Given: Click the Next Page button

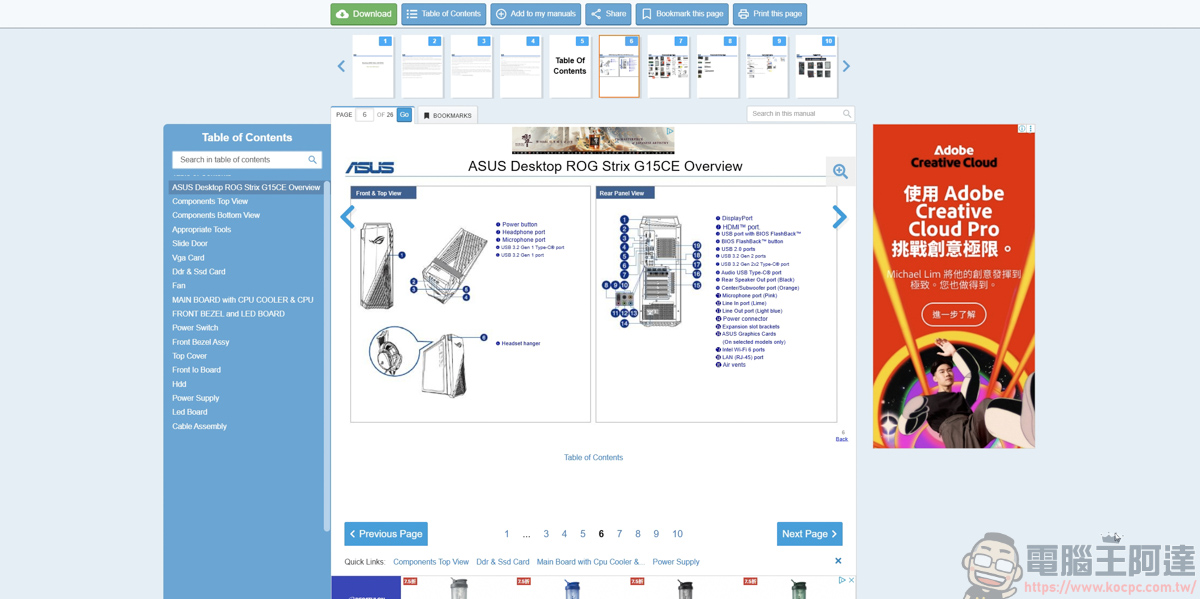Looking at the screenshot, I should 810,534.
